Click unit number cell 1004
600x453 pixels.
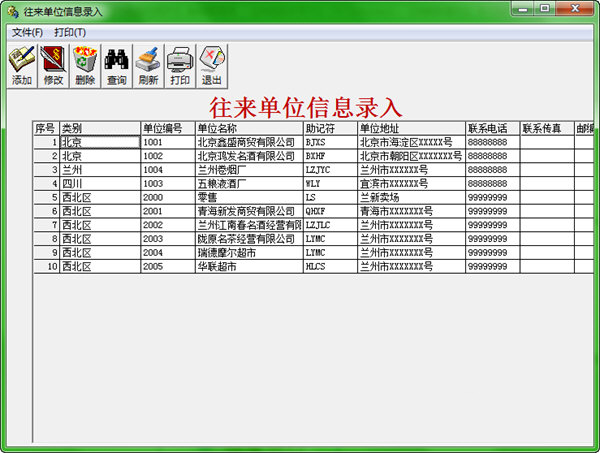(168, 170)
